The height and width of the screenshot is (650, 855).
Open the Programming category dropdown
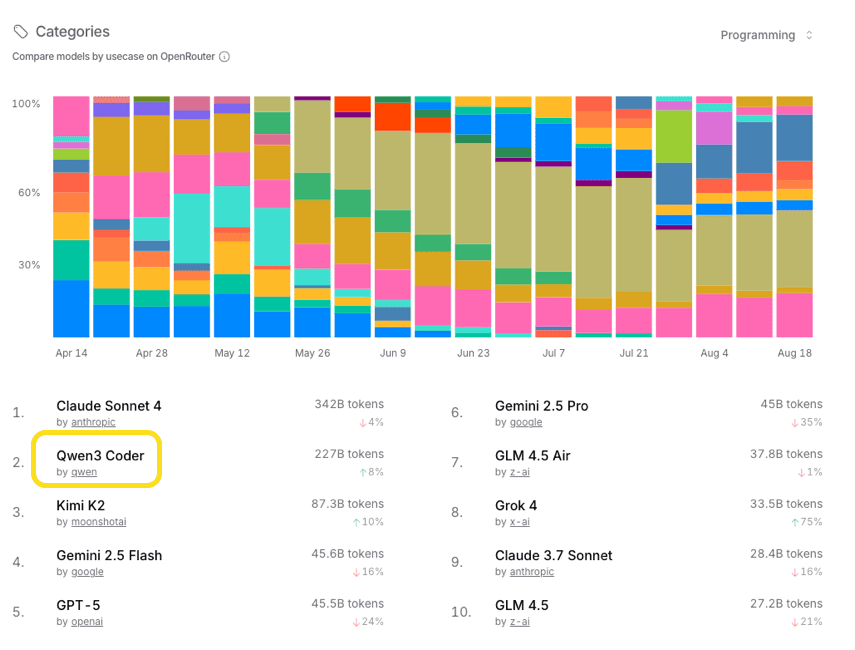767,35
